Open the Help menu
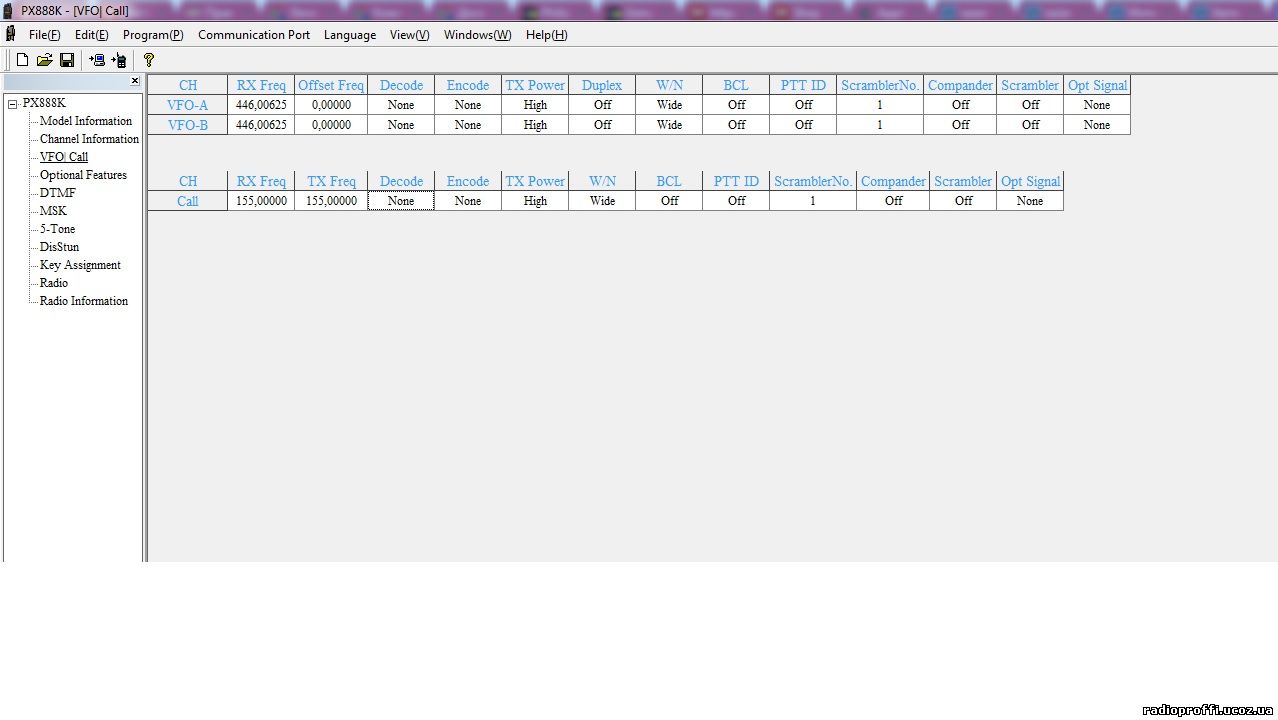1278x720 pixels. pos(546,34)
